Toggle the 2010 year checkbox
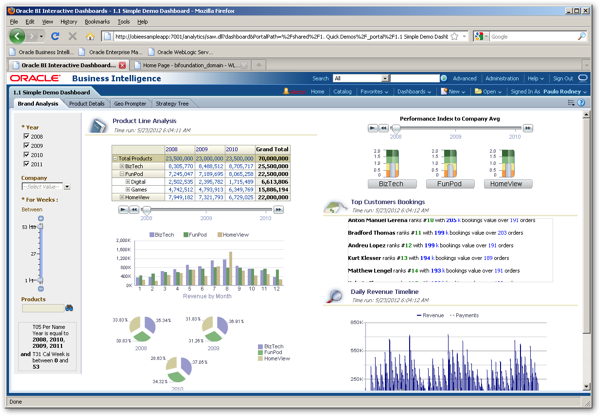This screenshot has height=416, width=600. (x=26, y=155)
